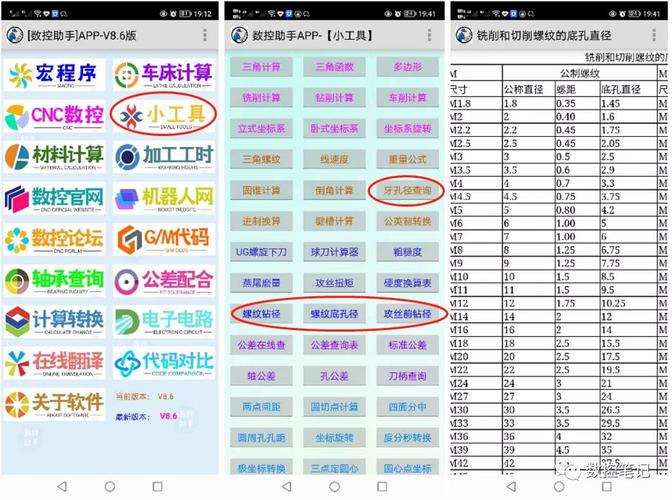Open overflow menu in [数控助手]APP-V8.6版 screen
Screen dimensions: 672x500
[205, 35]
